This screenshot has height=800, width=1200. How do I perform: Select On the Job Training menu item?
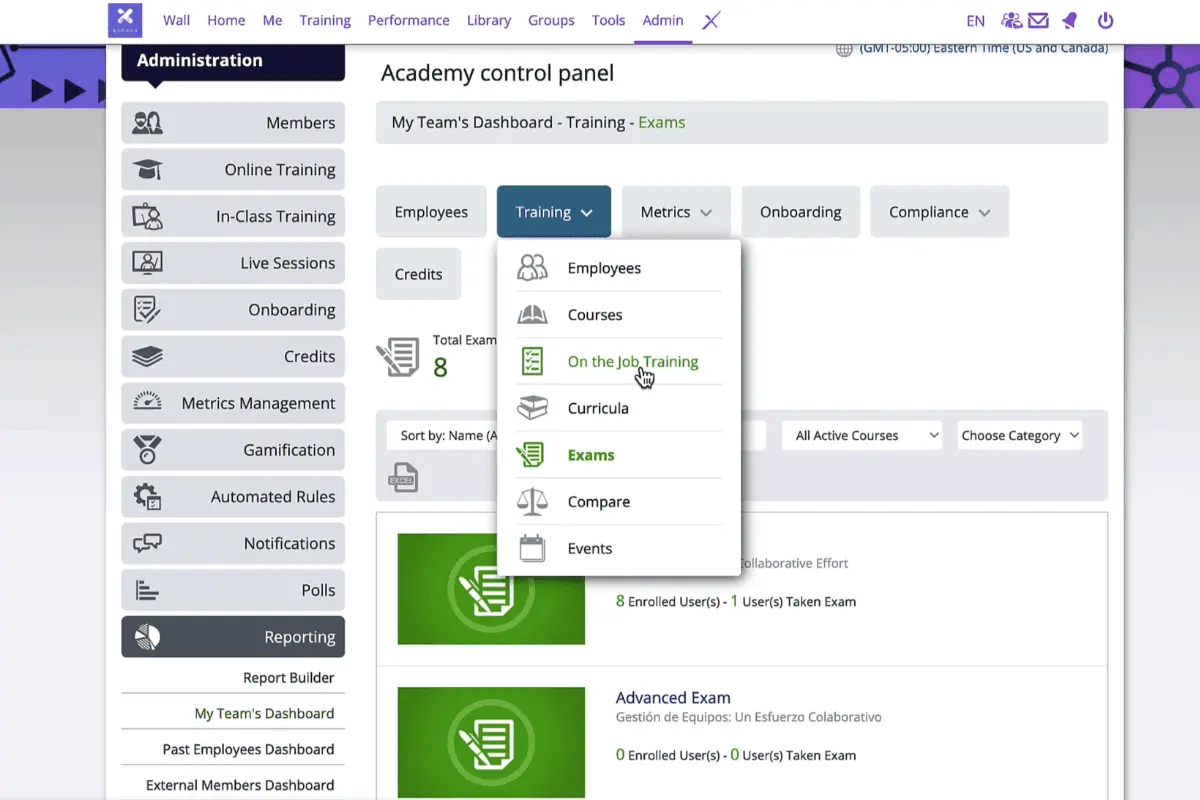coord(619,362)
